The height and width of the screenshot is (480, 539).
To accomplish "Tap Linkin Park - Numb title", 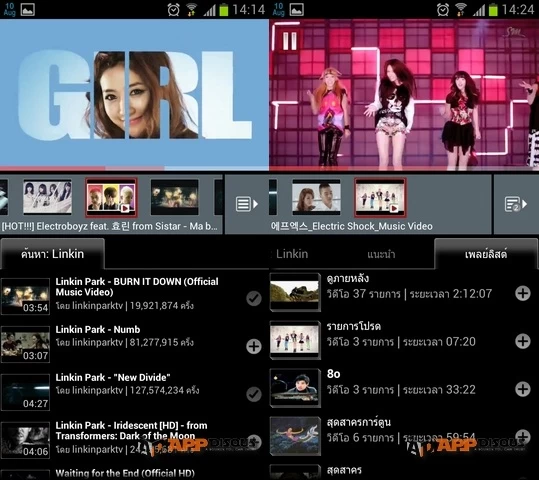I will pos(98,329).
